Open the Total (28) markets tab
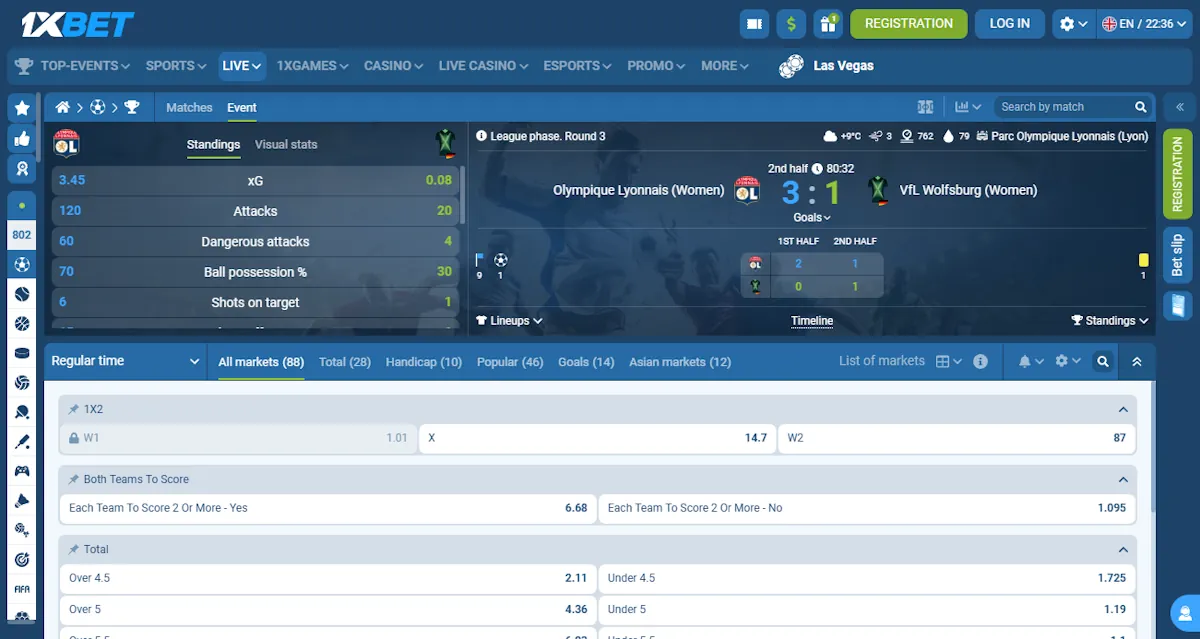Image resolution: width=1200 pixels, height=639 pixels. 345,362
